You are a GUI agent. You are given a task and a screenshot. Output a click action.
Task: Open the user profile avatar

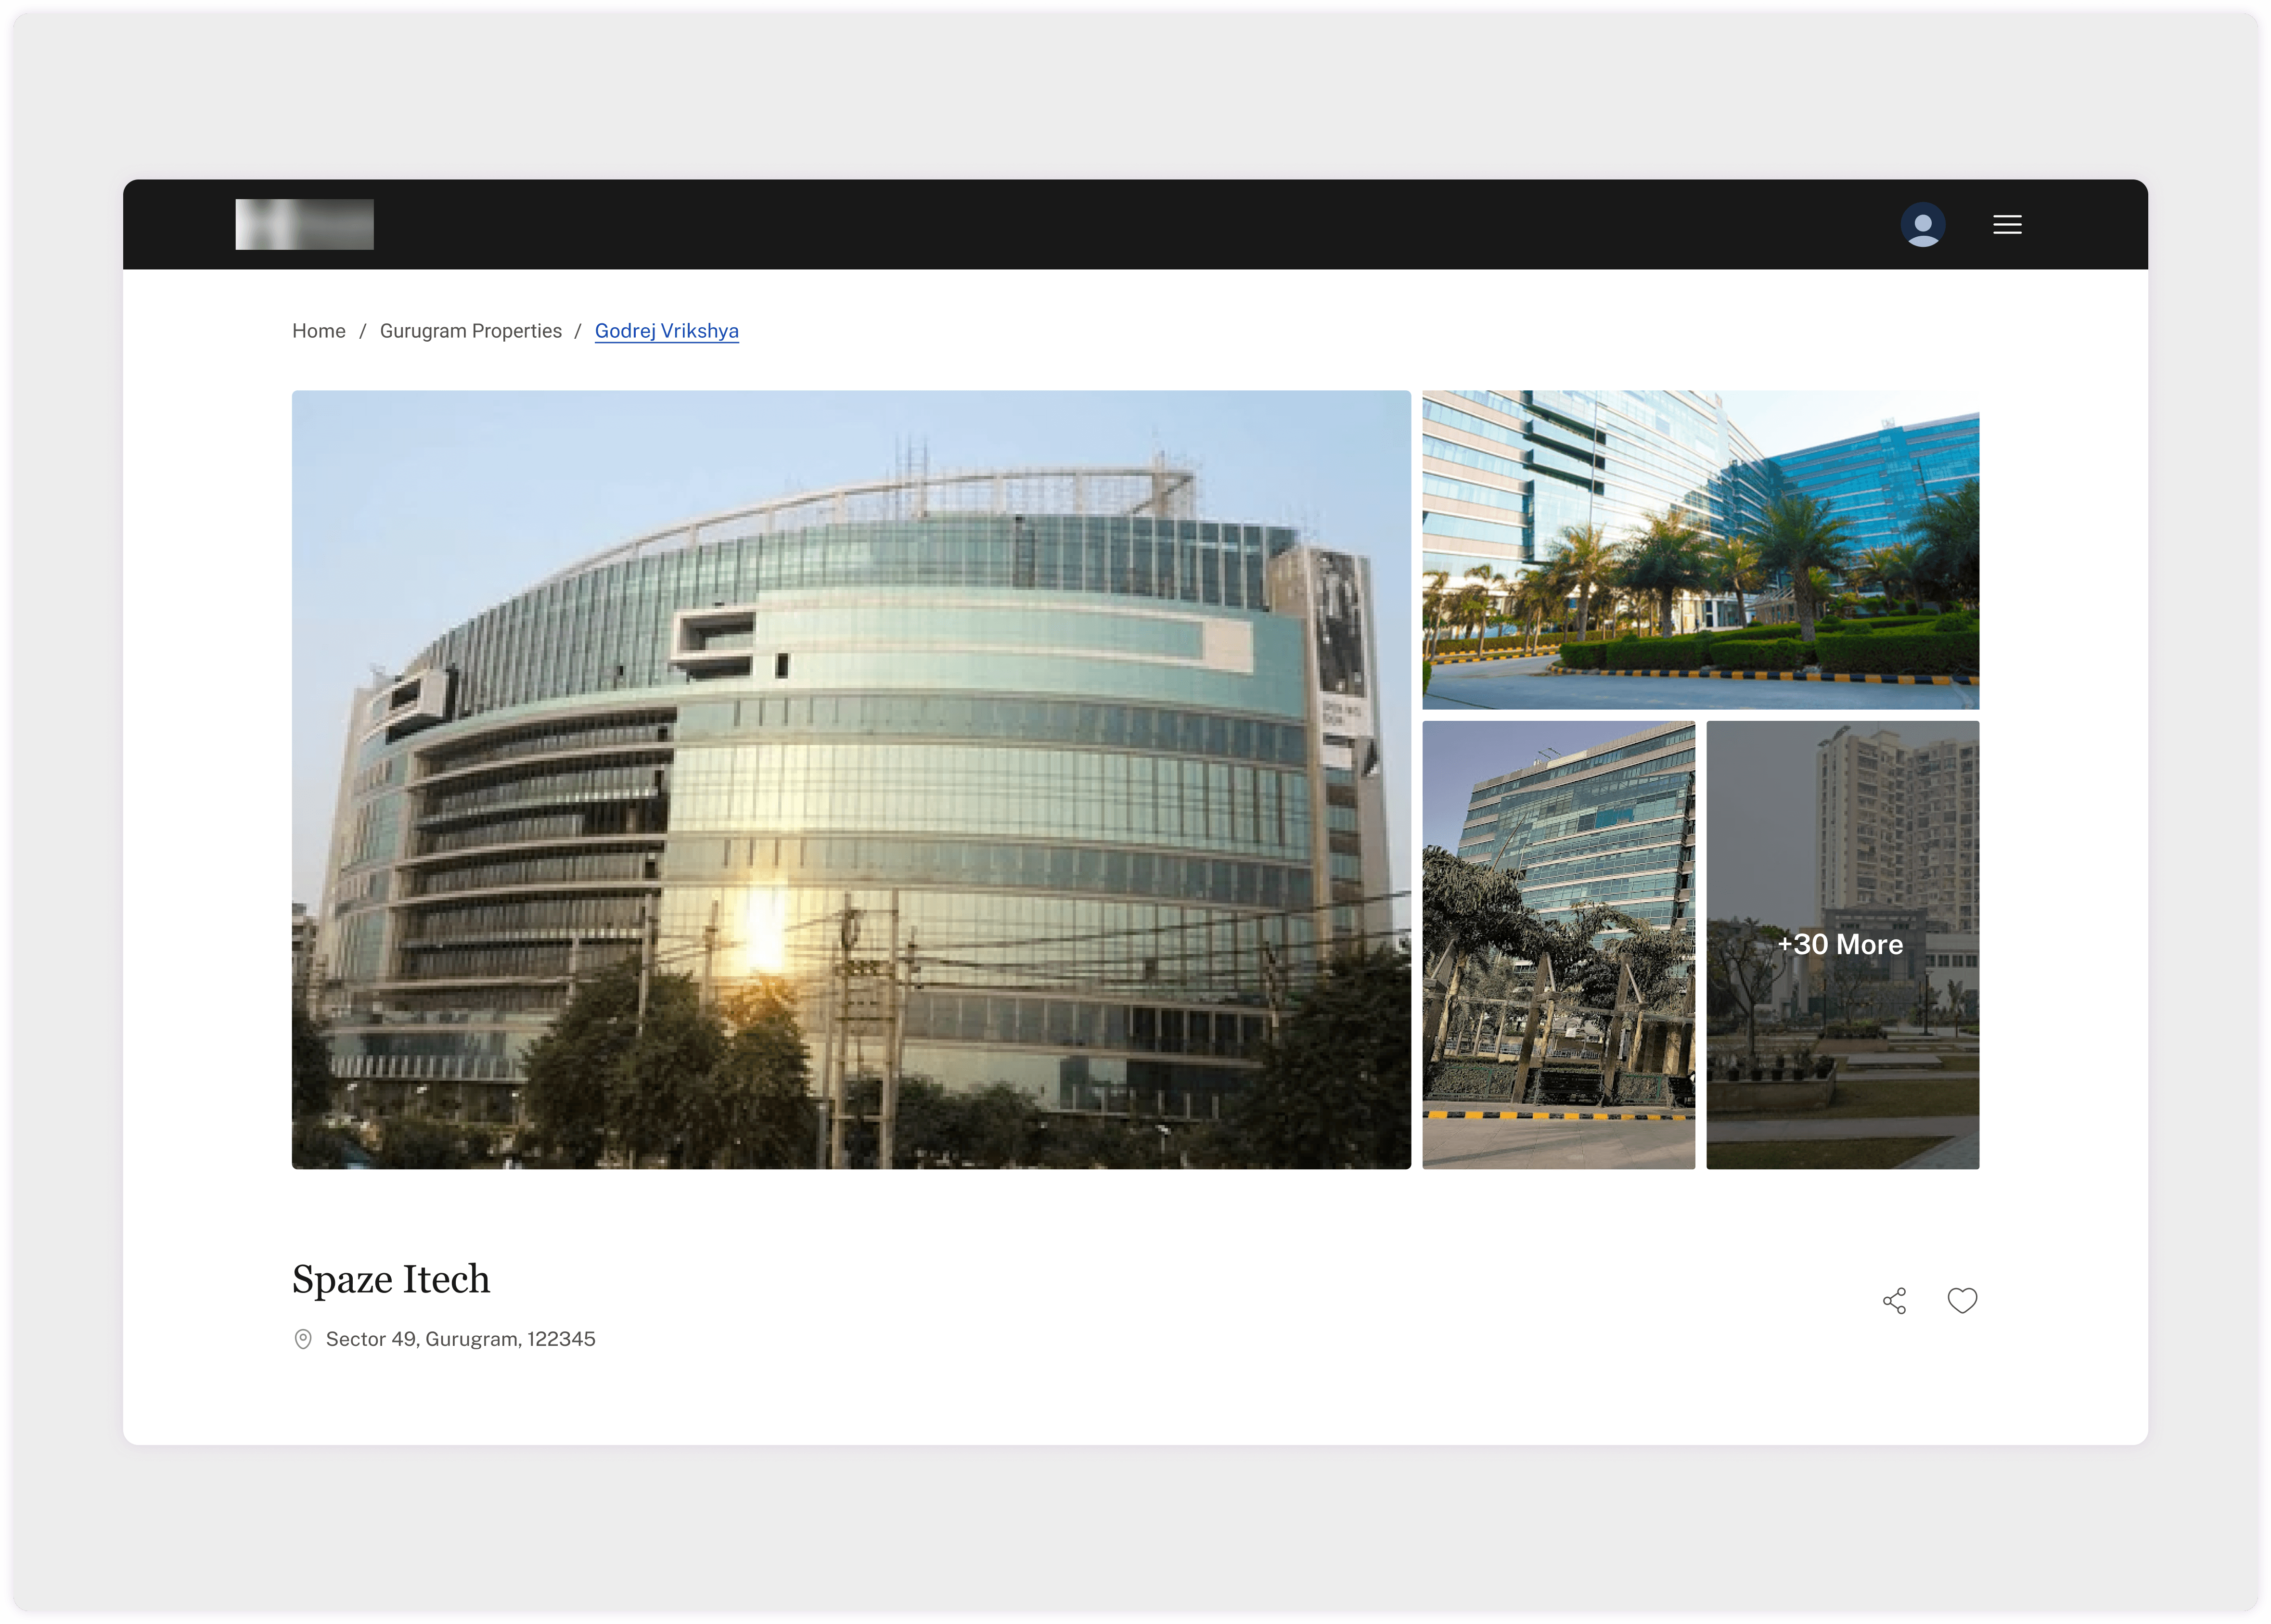[x=1922, y=224]
